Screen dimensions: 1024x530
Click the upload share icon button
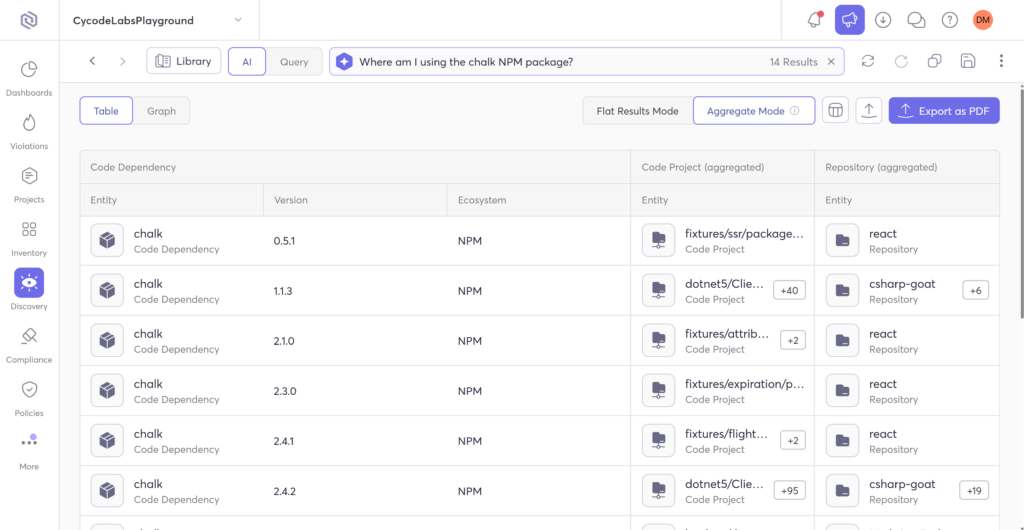869,111
